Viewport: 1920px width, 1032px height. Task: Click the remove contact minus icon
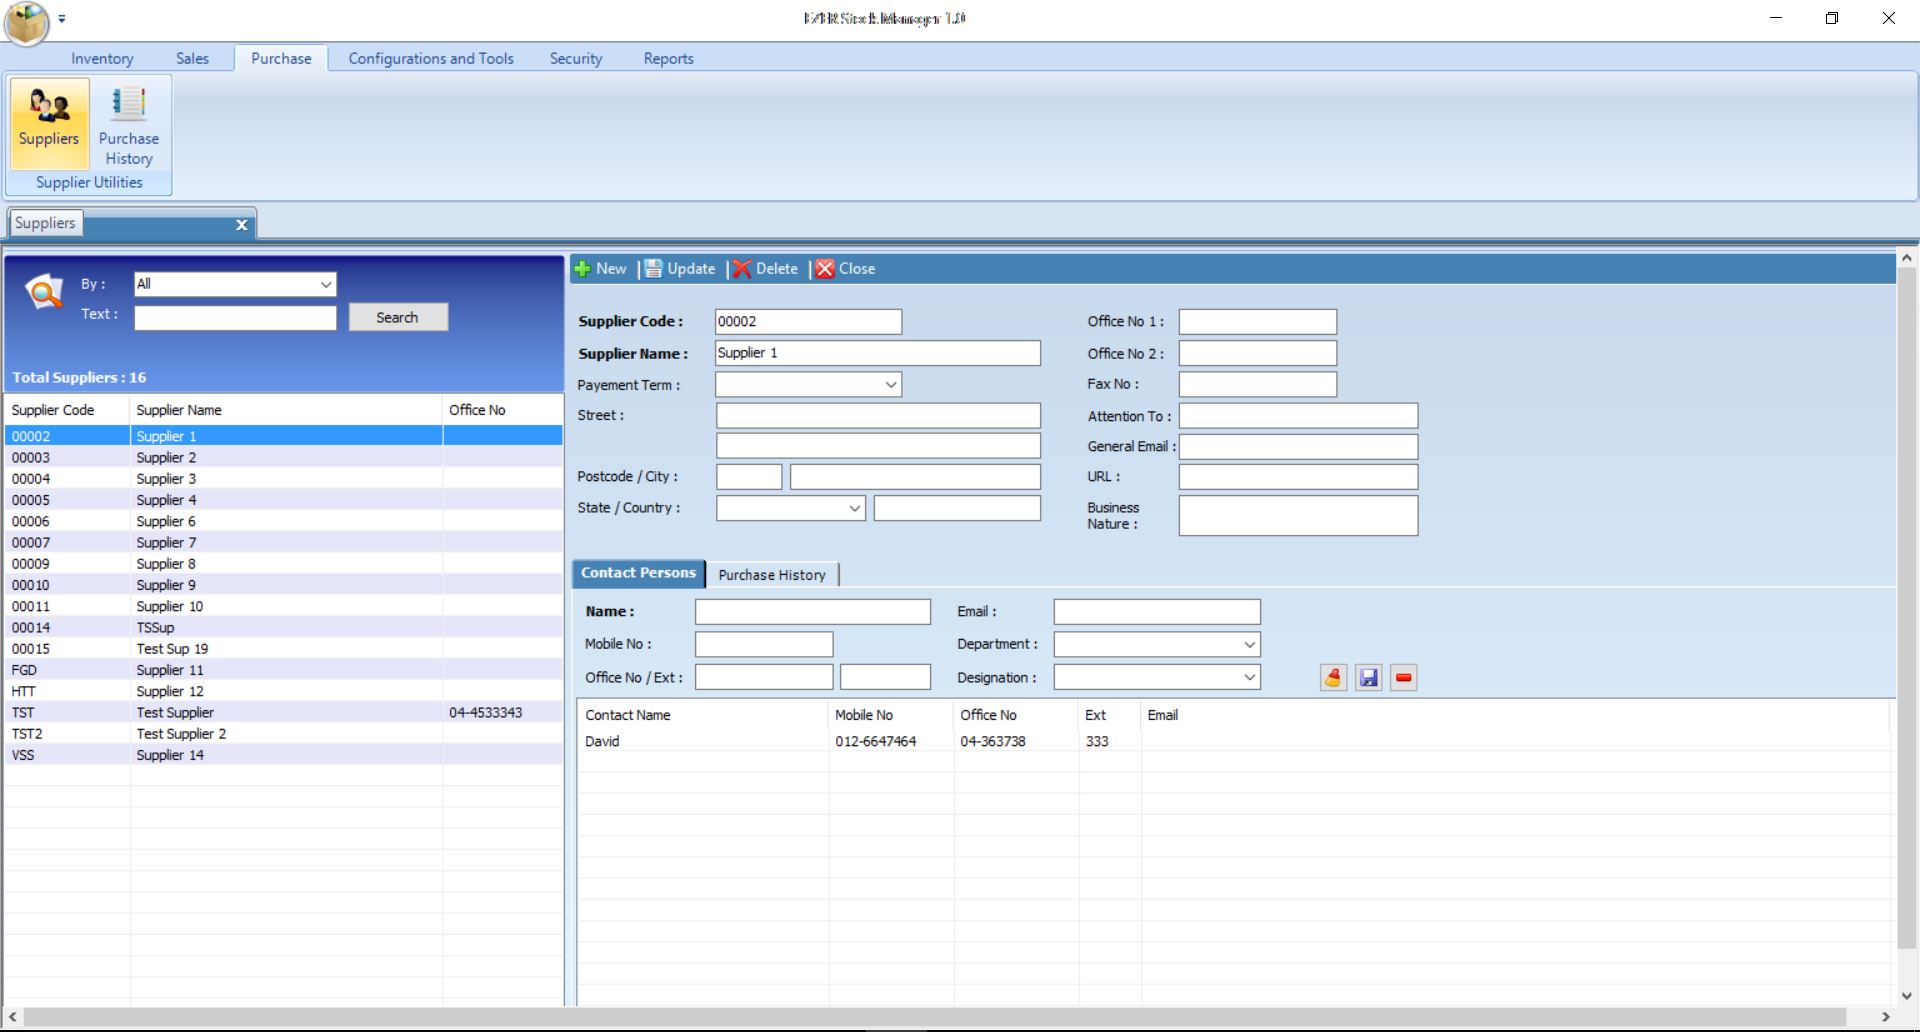(1404, 678)
